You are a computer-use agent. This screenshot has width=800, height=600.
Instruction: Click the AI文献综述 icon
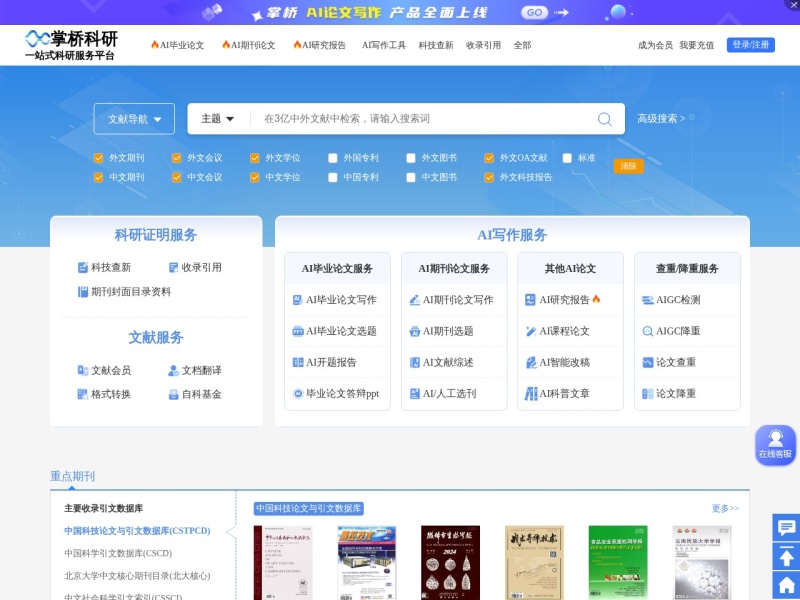click(415, 362)
